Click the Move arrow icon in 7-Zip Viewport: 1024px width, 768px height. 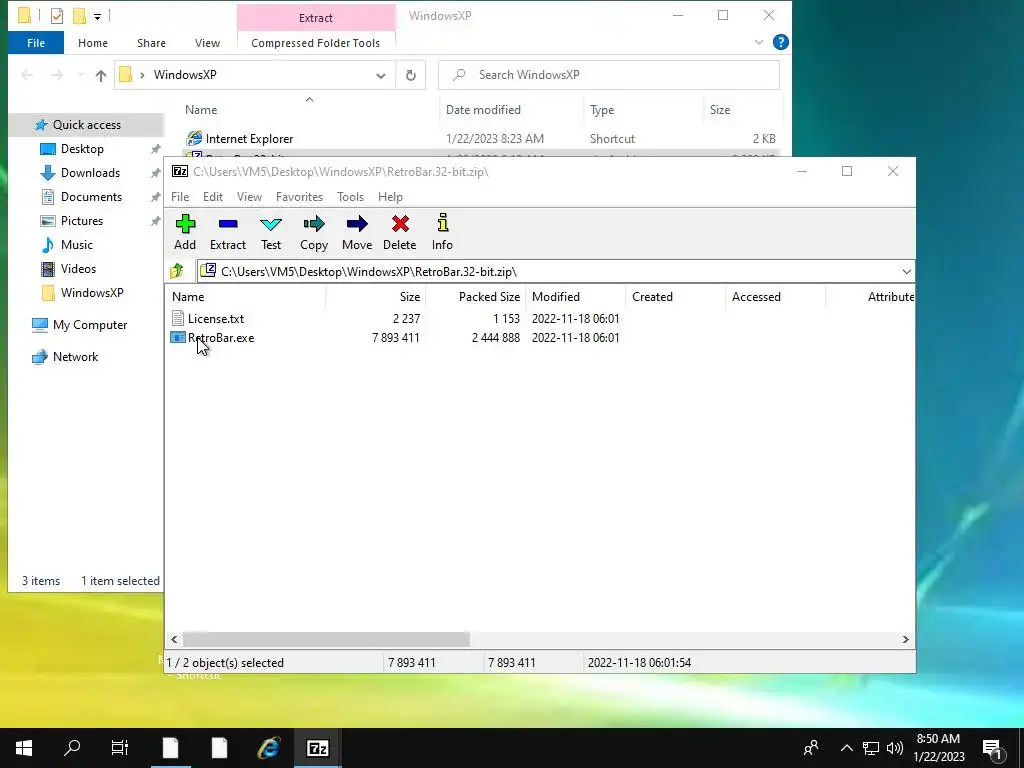click(357, 224)
